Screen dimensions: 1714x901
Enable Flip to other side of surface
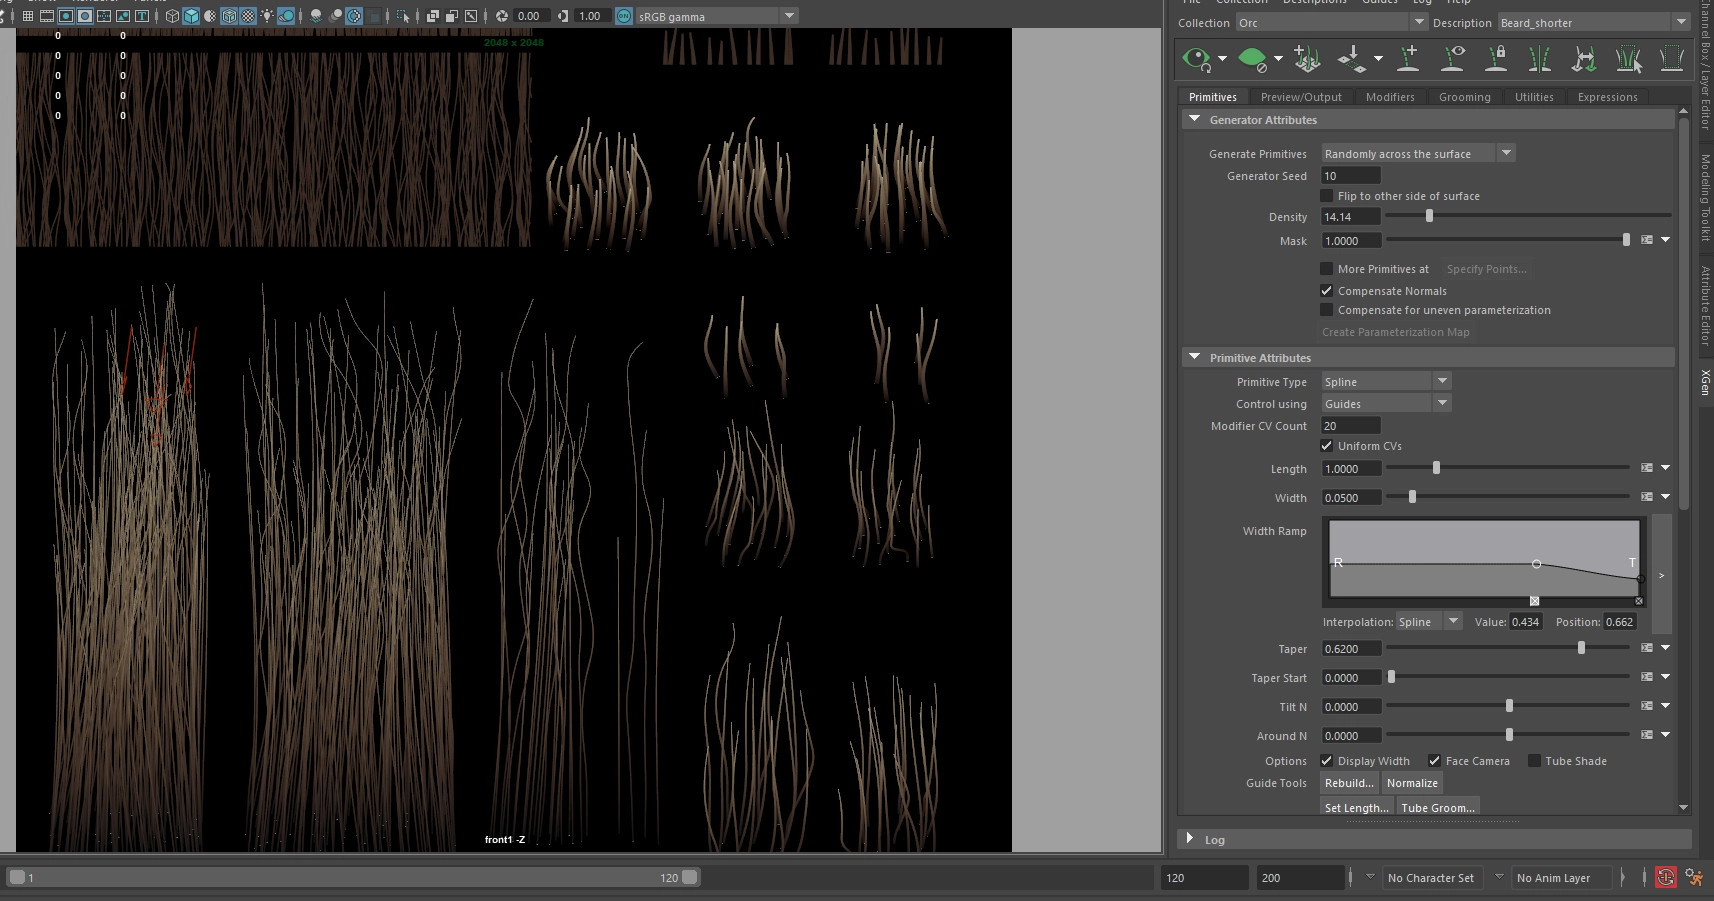point(1327,196)
